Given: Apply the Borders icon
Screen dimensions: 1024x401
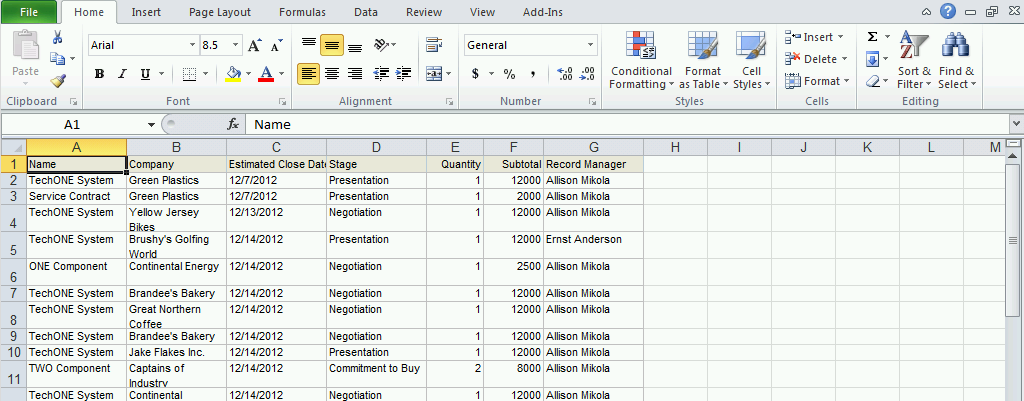Looking at the screenshot, I should point(189,74).
